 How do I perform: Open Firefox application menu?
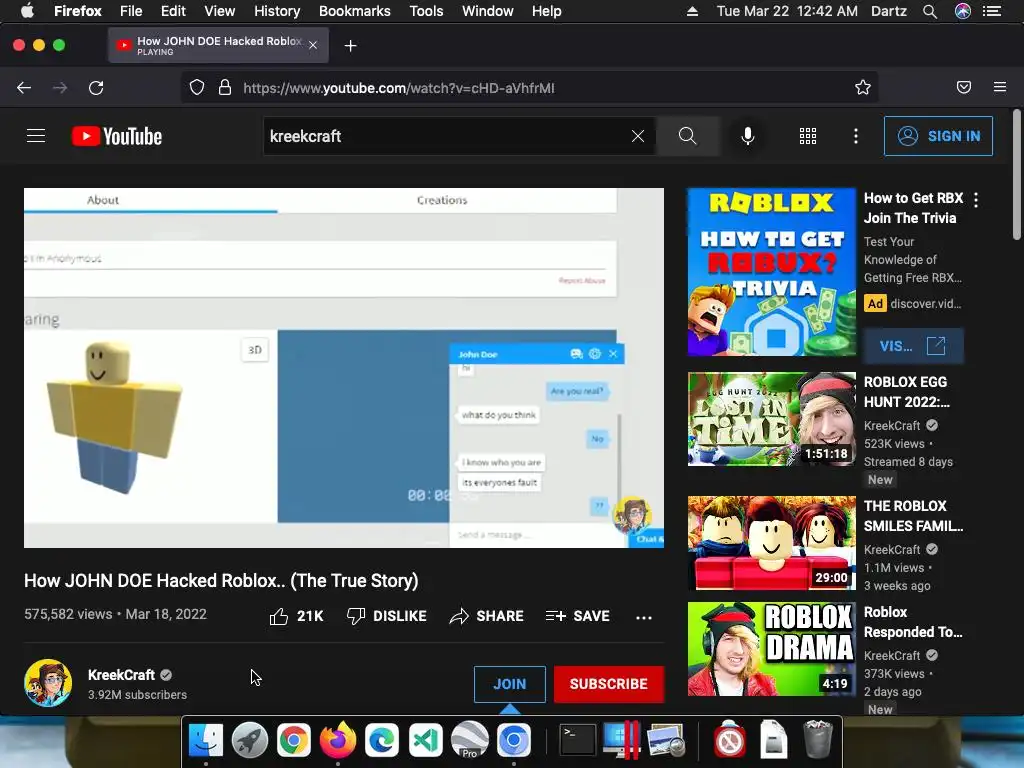(1000, 88)
